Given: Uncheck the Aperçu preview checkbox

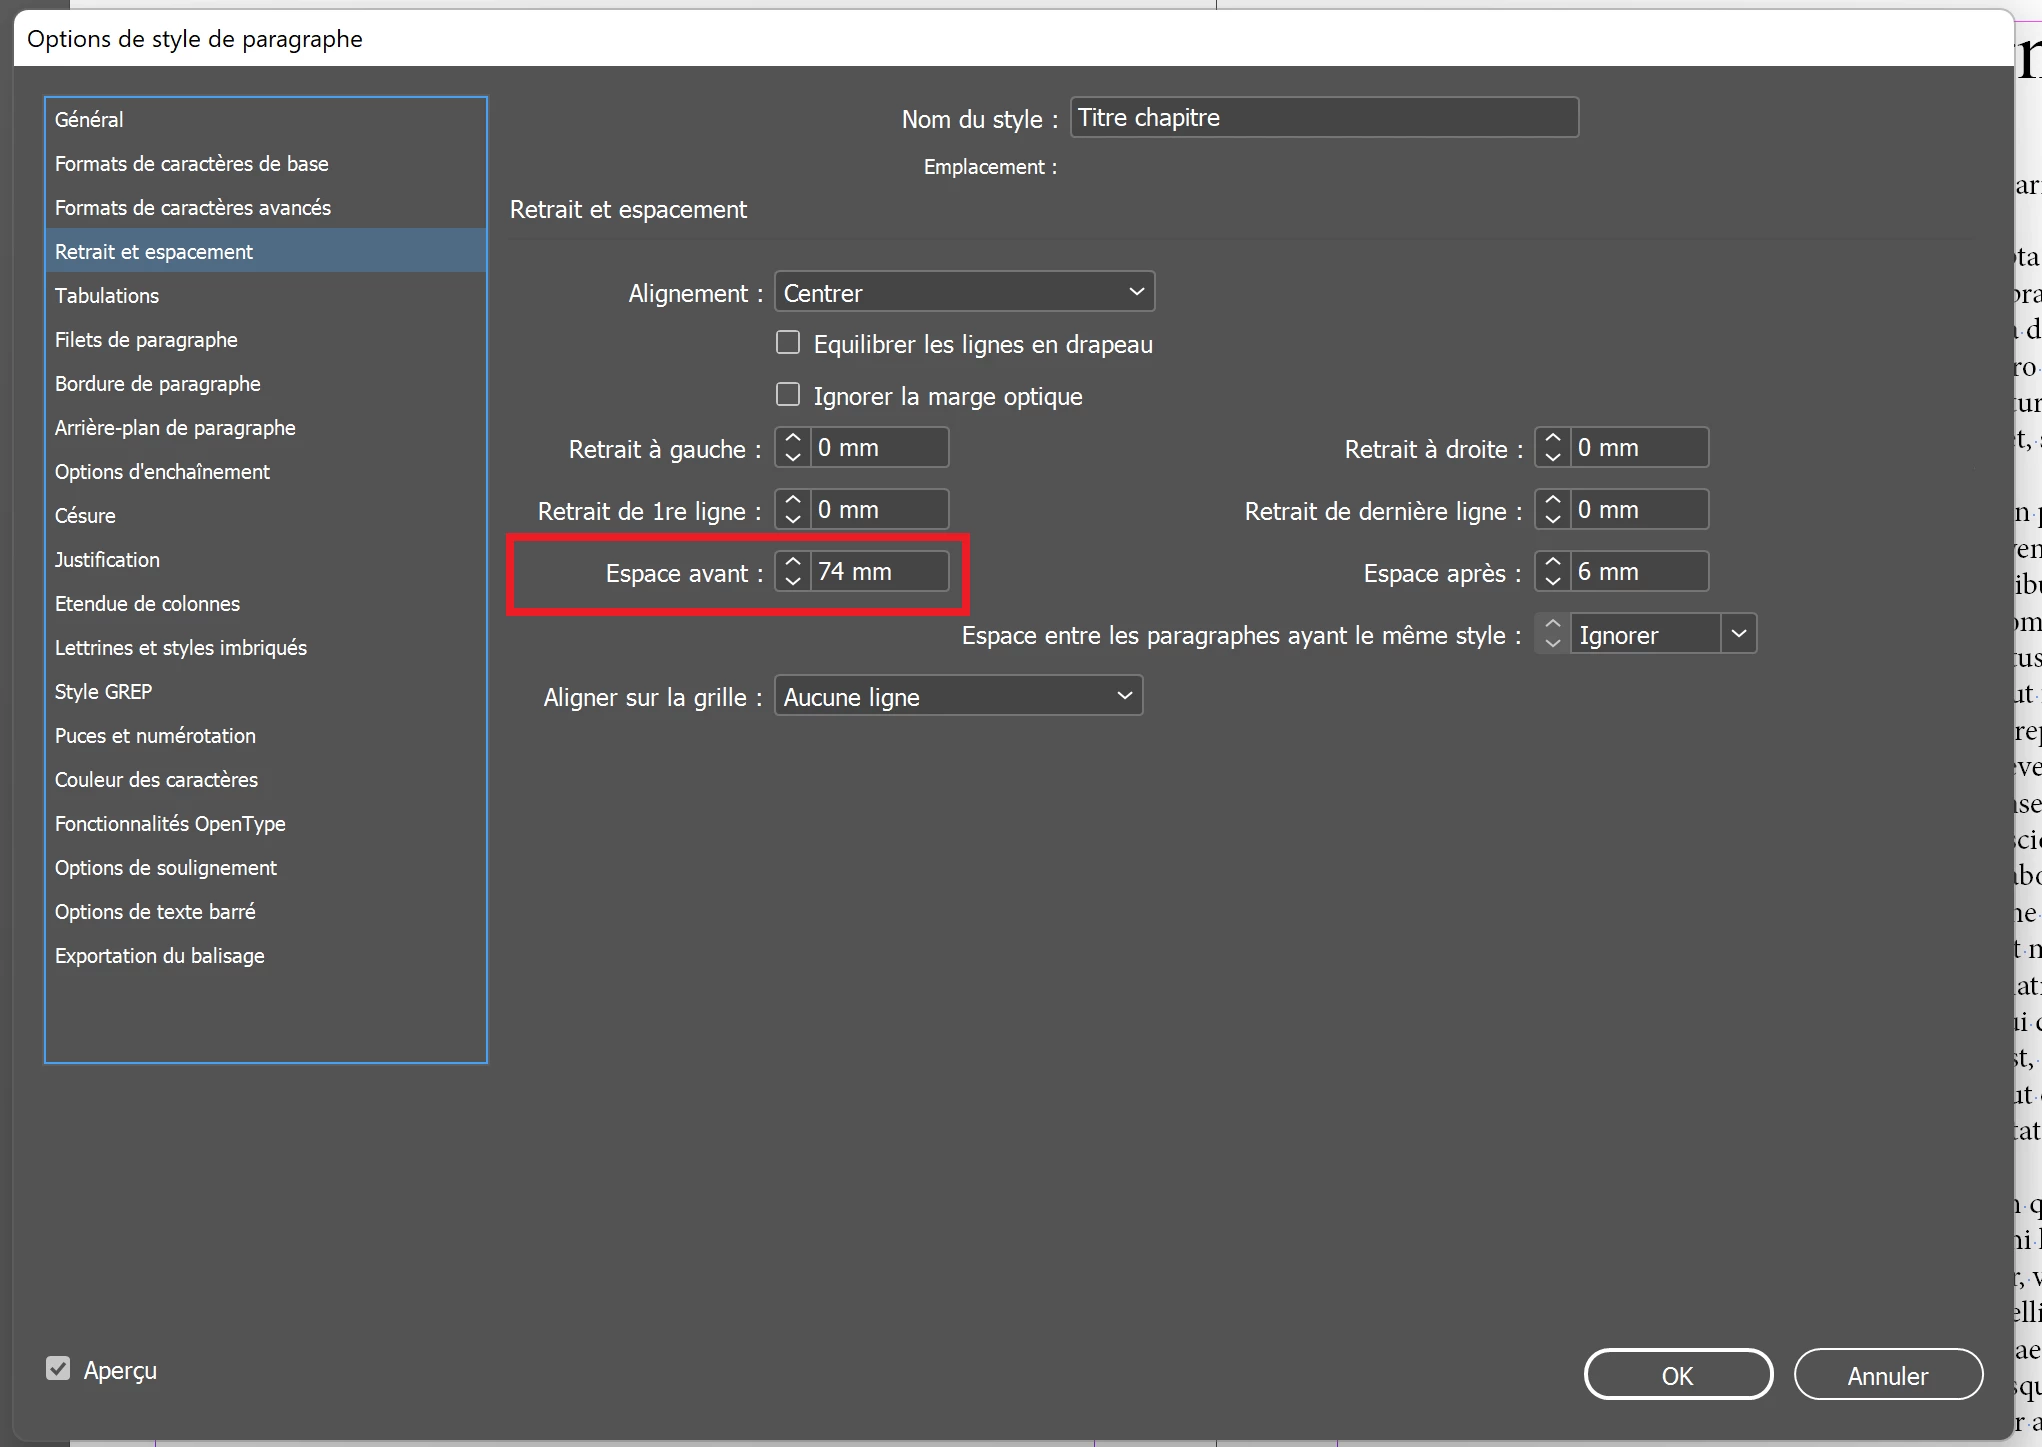Looking at the screenshot, I should coord(58,1369).
